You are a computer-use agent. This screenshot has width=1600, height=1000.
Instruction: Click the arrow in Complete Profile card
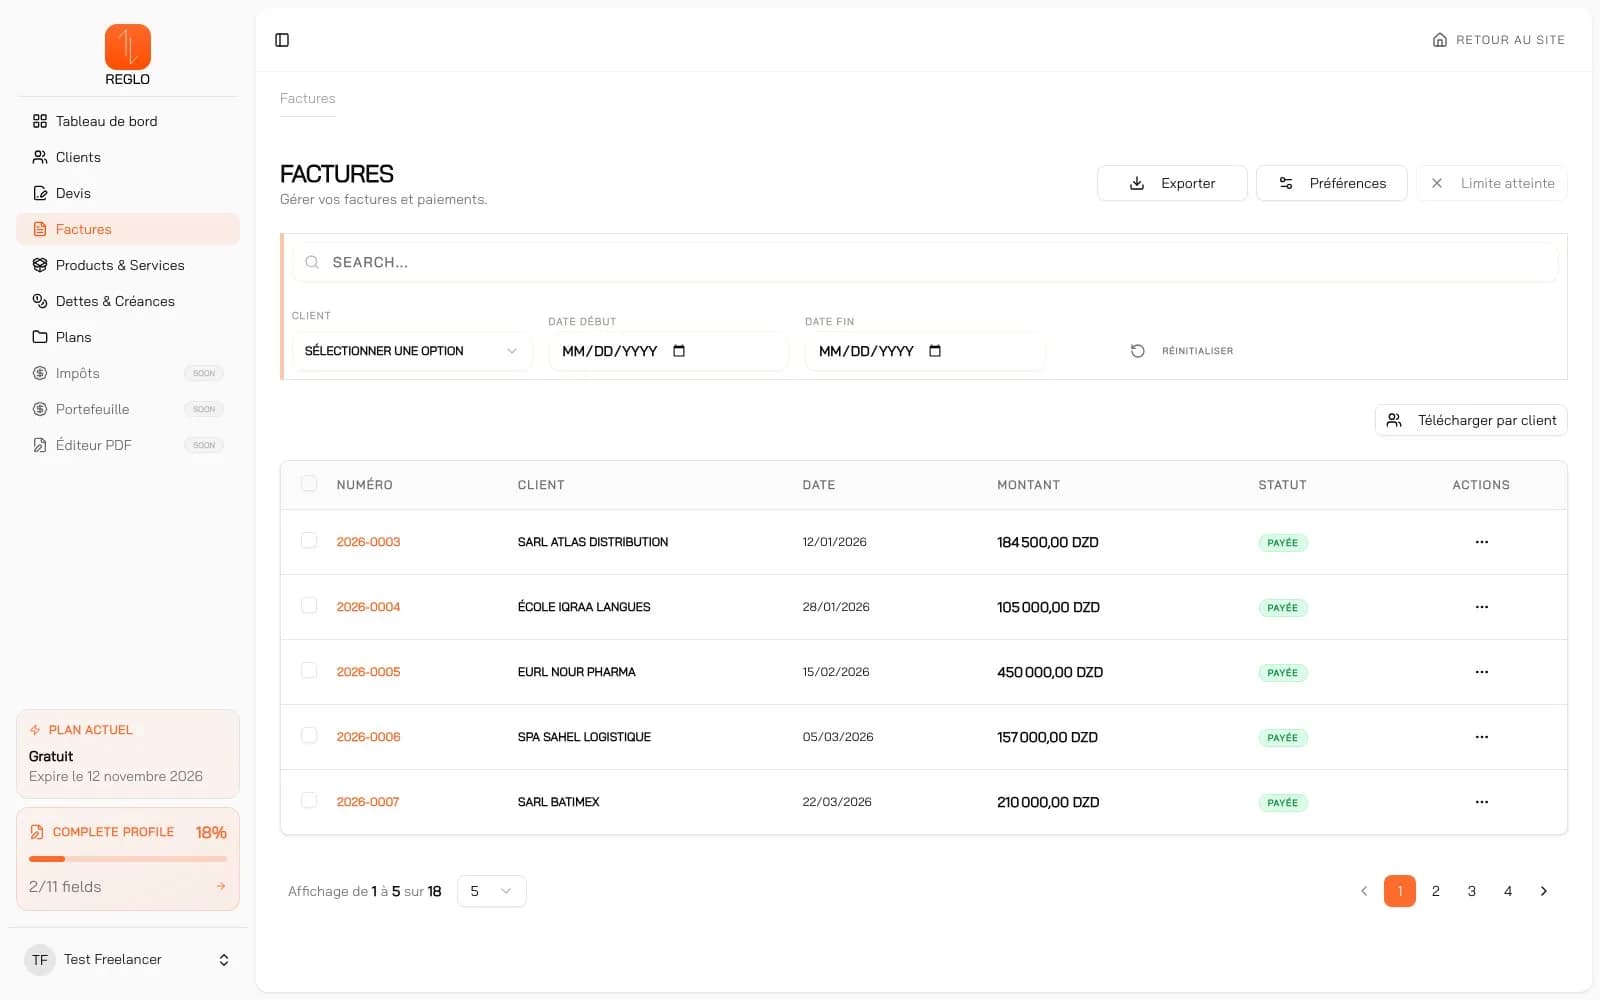(221, 886)
